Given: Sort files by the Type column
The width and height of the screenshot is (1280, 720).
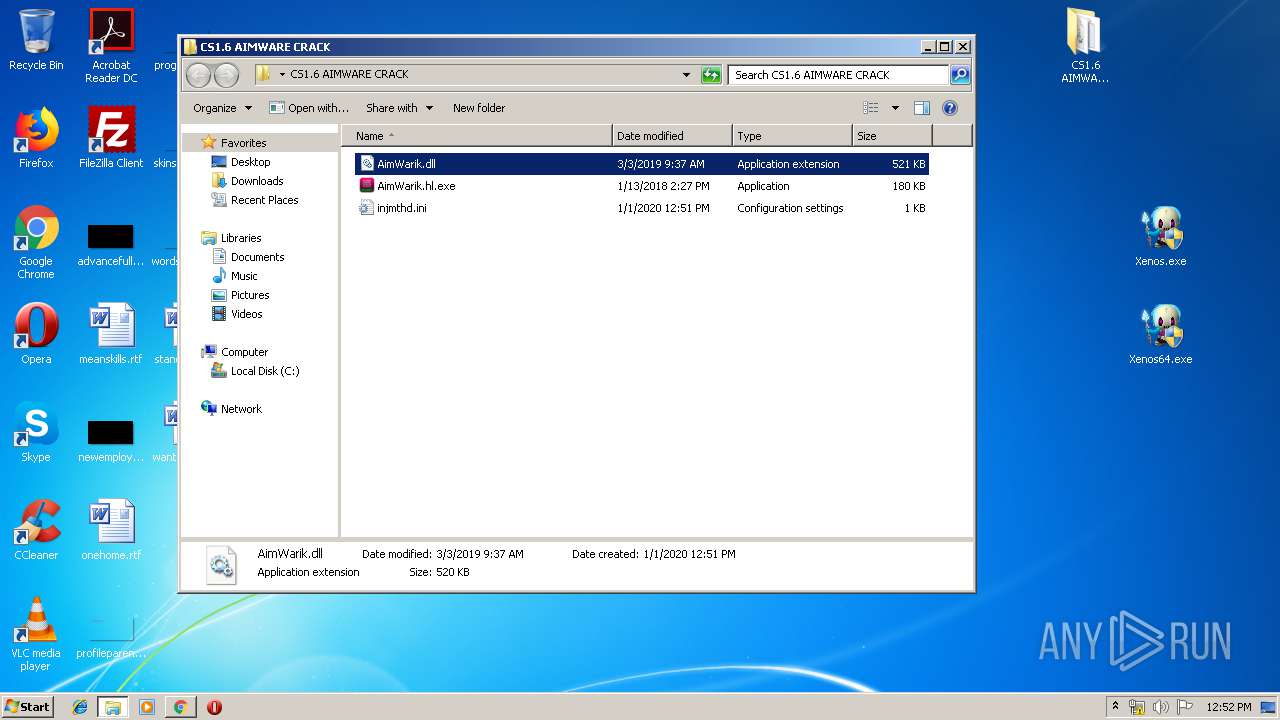Looking at the screenshot, I should 792,136.
